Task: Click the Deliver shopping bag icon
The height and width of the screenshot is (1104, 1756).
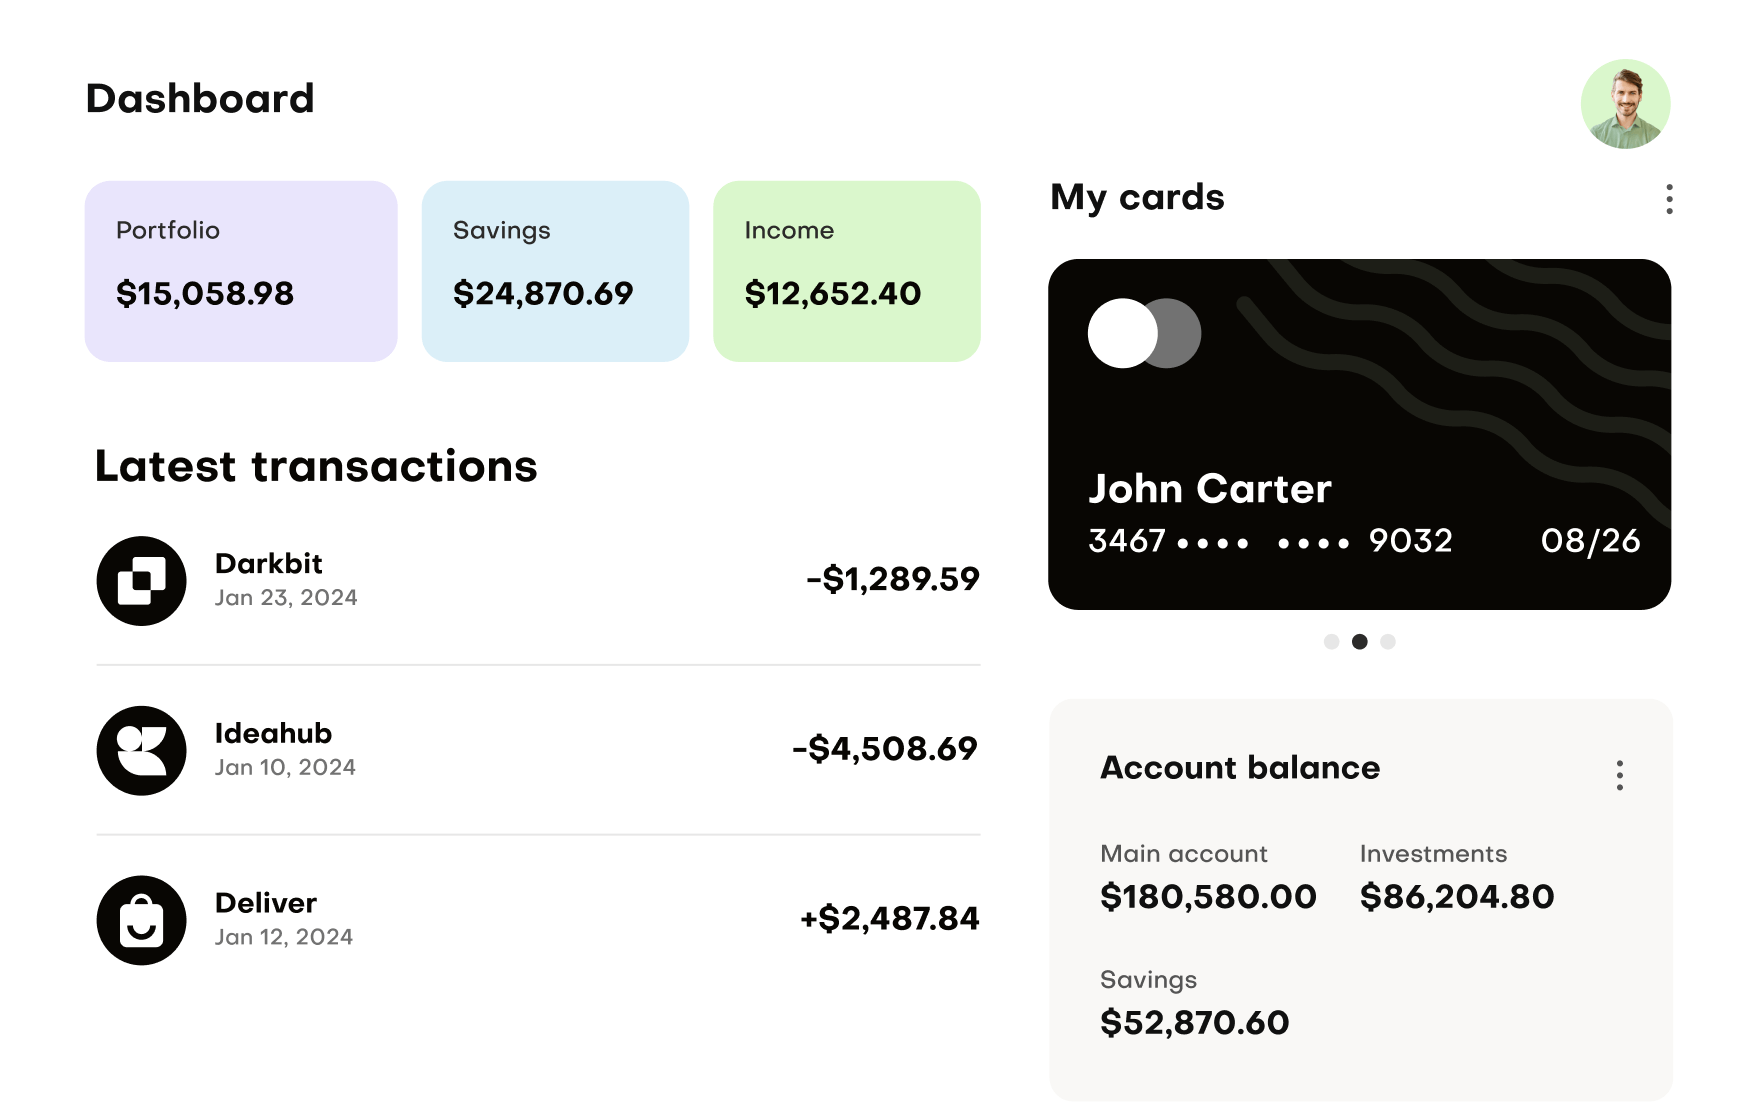Action: click(x=141, y=920)
